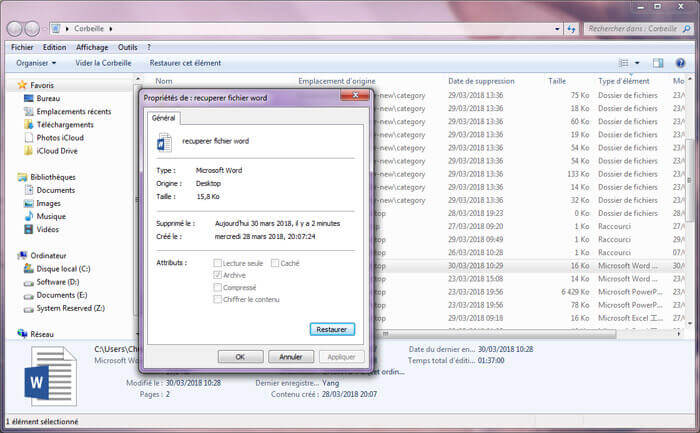Select the Général tab in properties
This screenshot has width=700, height=433.
[x=163, y=118]
